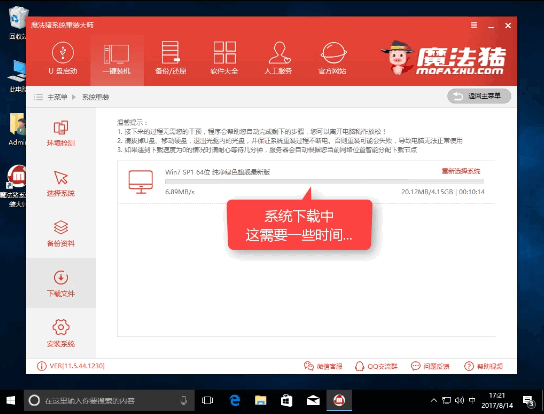This screenshot has width=544, height=414.
Task: Click the 主菜单 breadcrumb
Action: (x=57, y=97)
